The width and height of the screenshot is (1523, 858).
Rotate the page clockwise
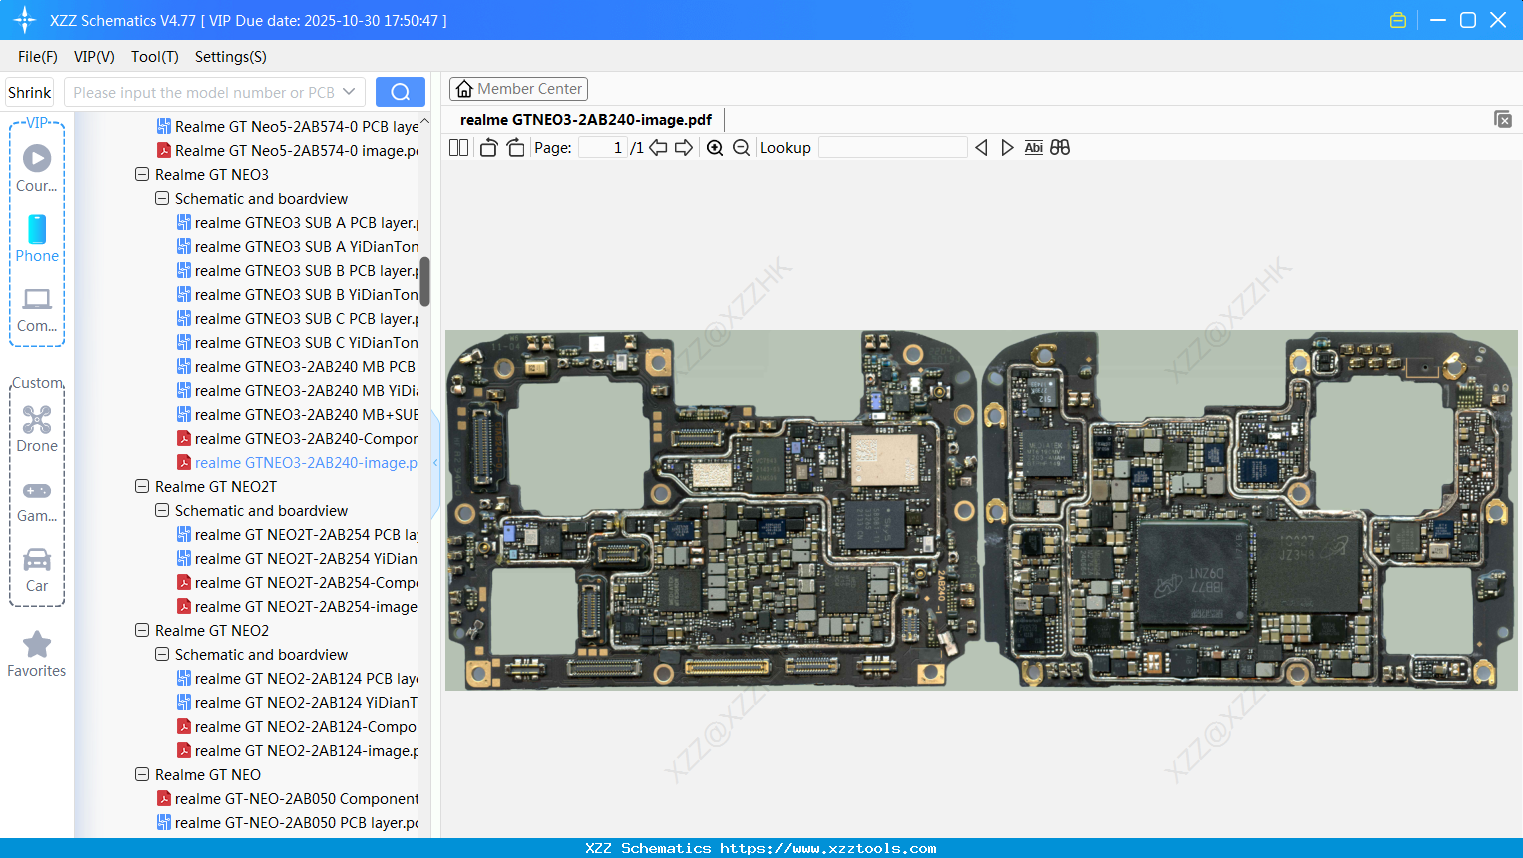515,148
